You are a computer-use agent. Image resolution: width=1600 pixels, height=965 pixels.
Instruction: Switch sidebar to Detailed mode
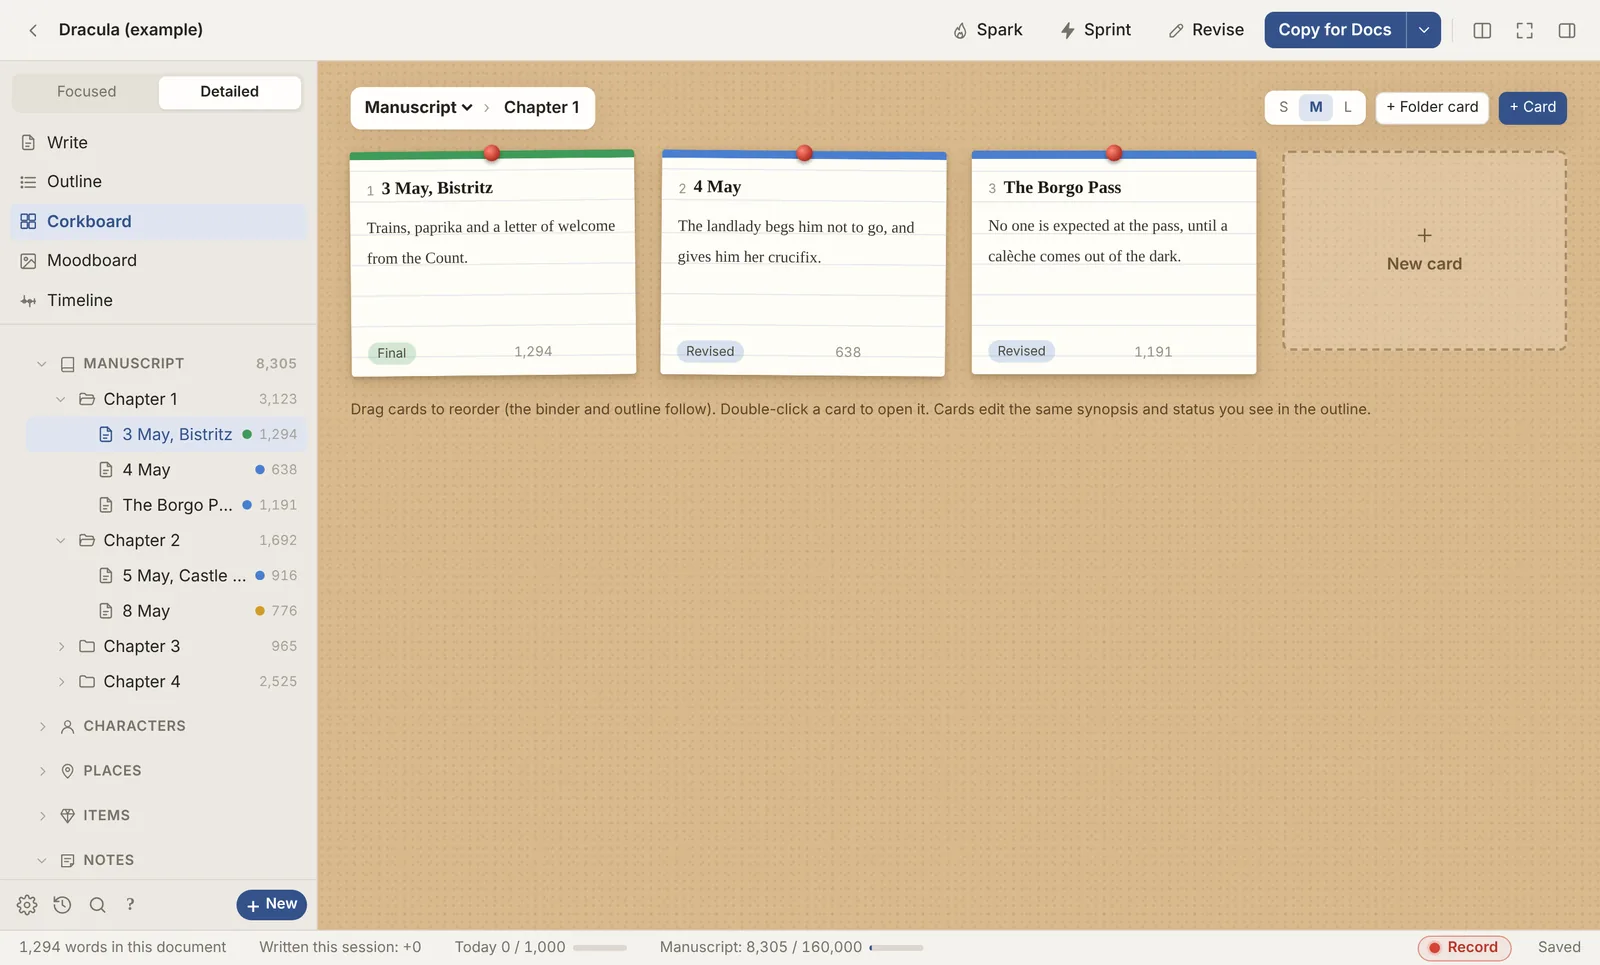click(229, 92)
